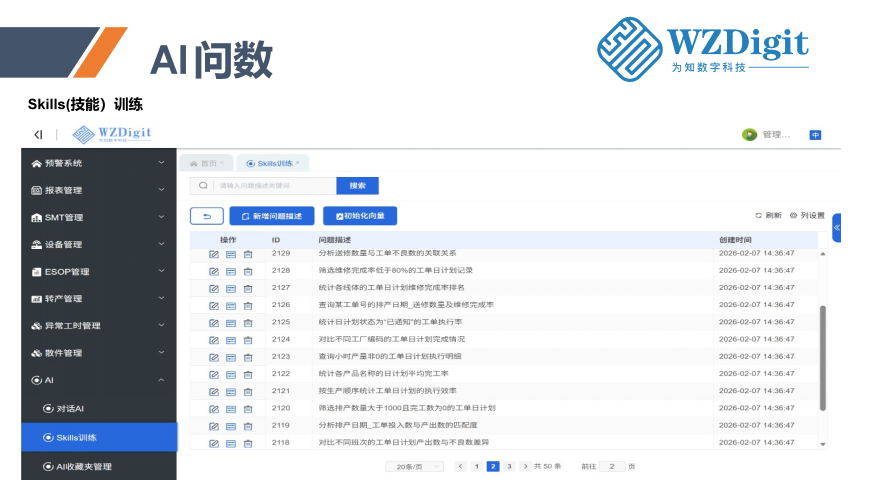This screenshot has height=489, width=869.
Task: Click the 问题描述 column header
Action: [335, 240]
